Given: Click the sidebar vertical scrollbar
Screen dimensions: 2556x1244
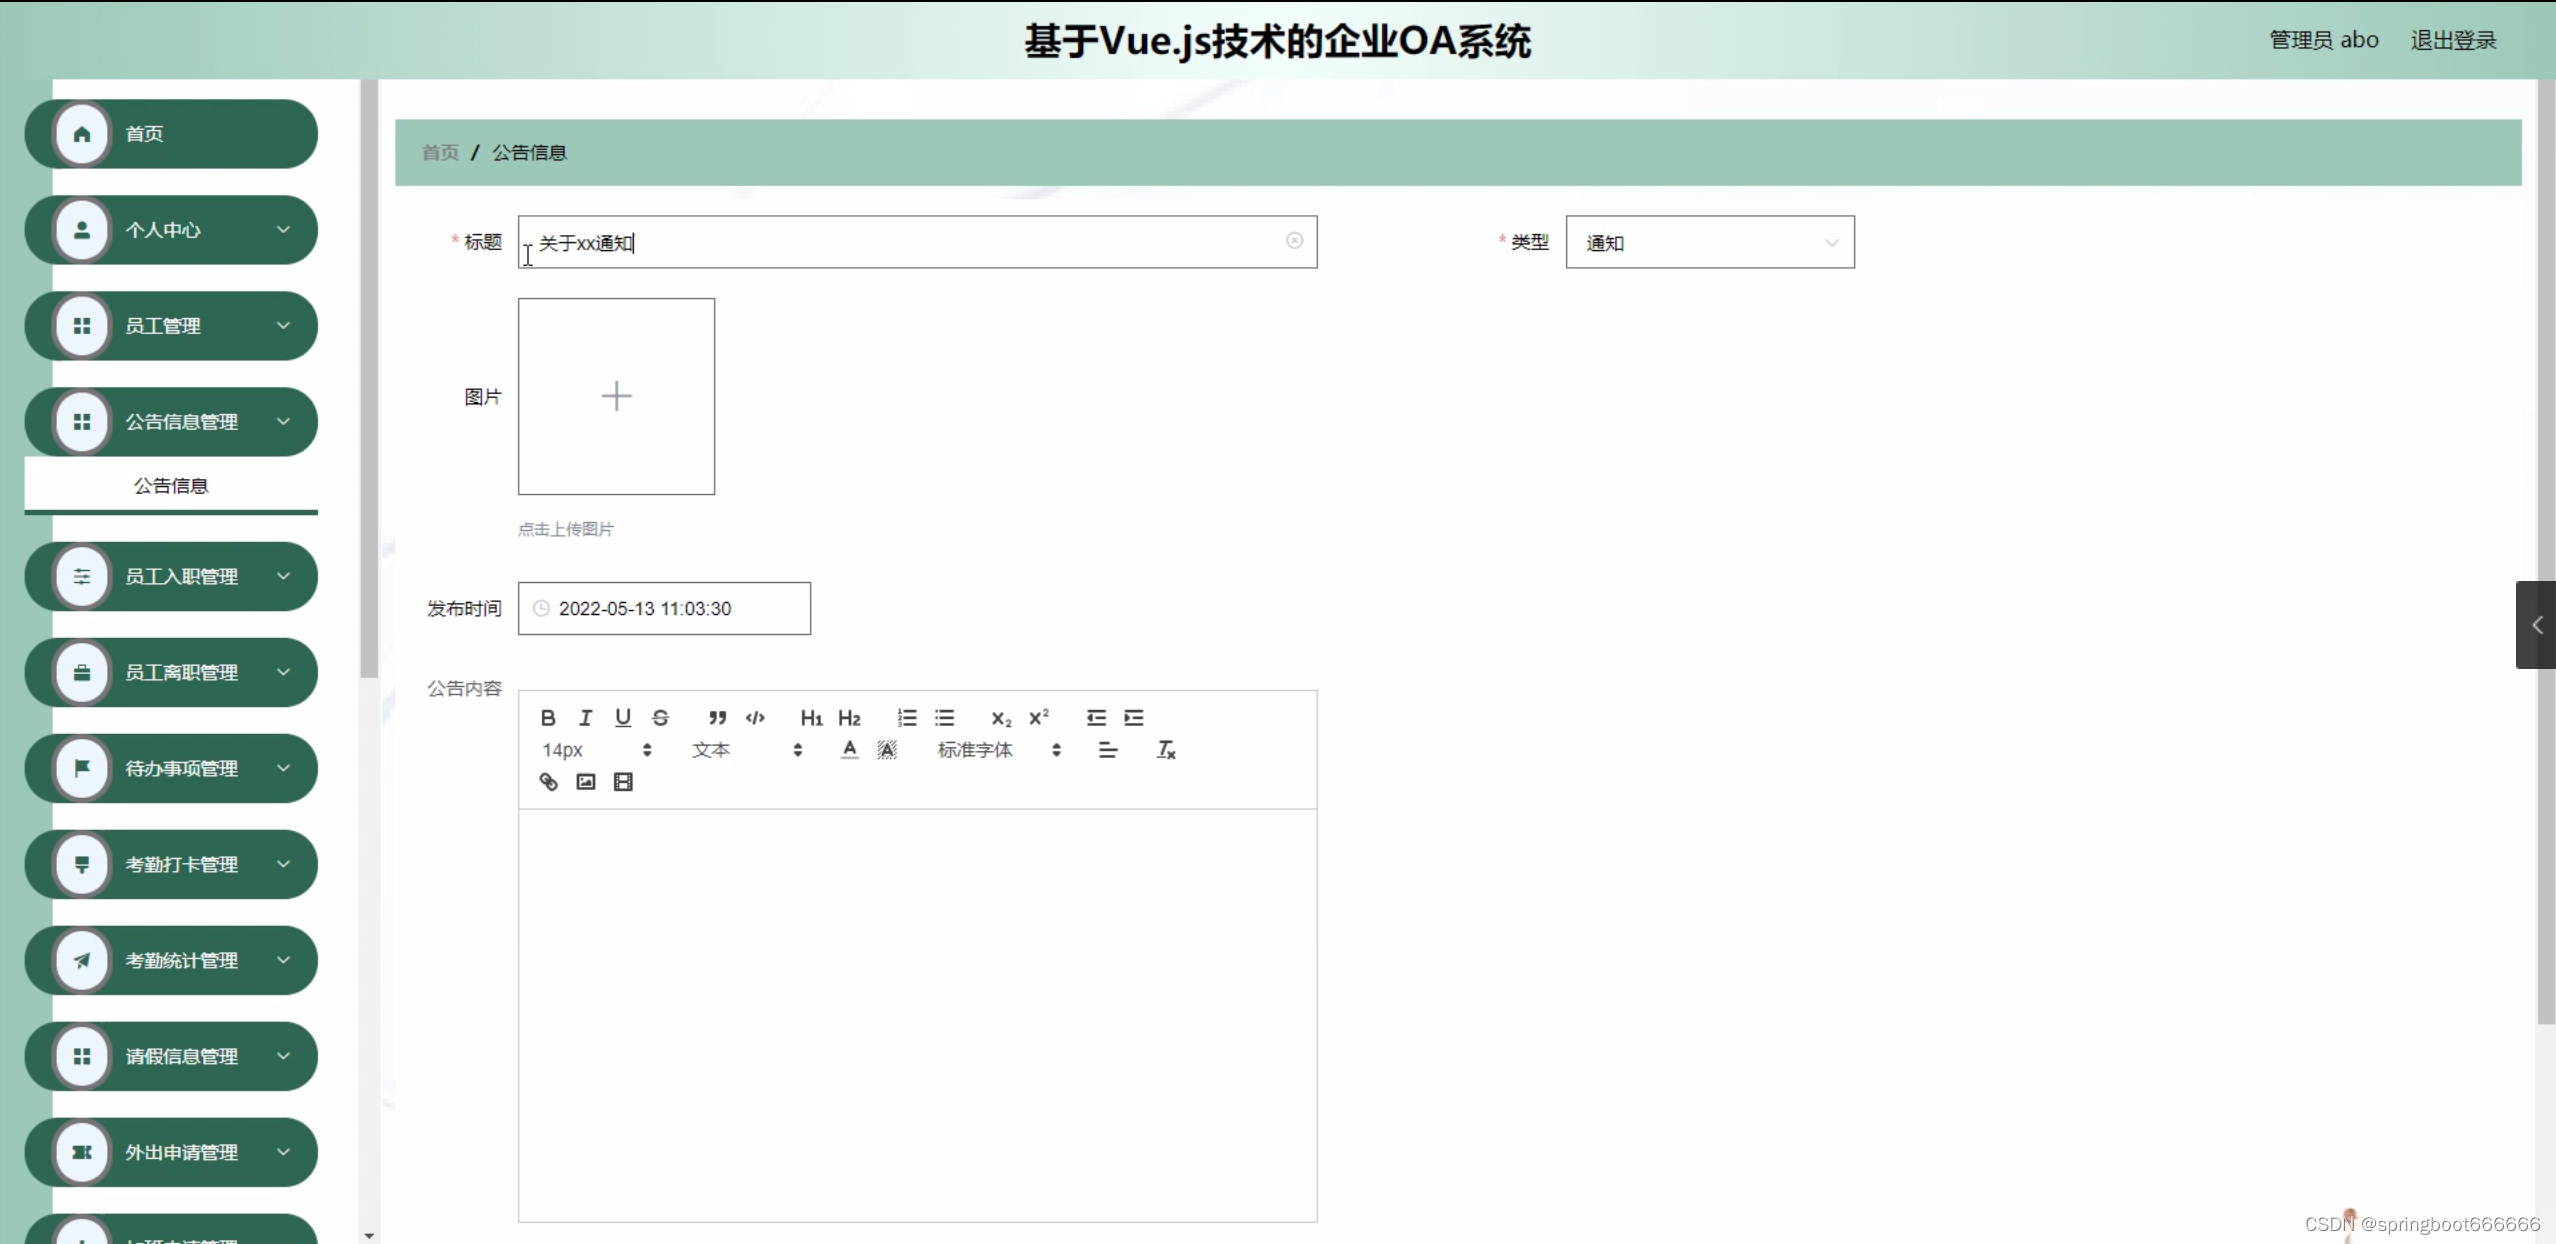Looking at the screenshot, I should click(x=369, y=378).
